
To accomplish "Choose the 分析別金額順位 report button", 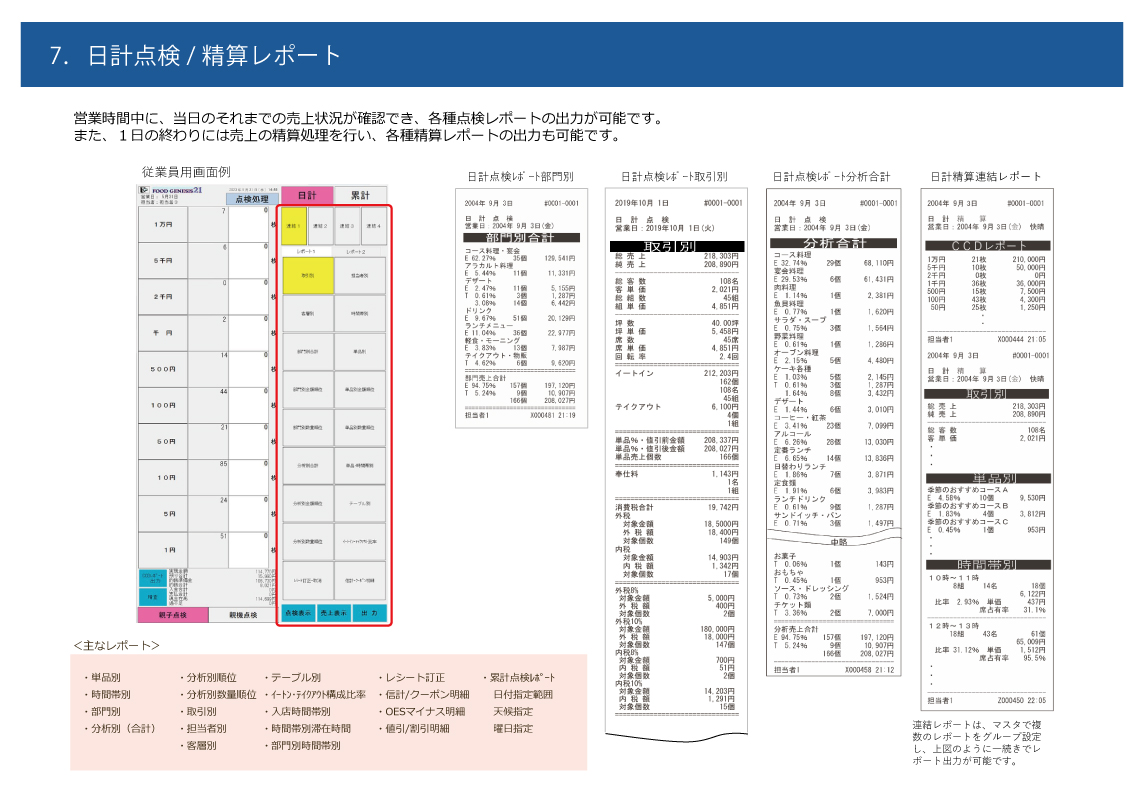I will pyautogui.click(x=308, y=503).
